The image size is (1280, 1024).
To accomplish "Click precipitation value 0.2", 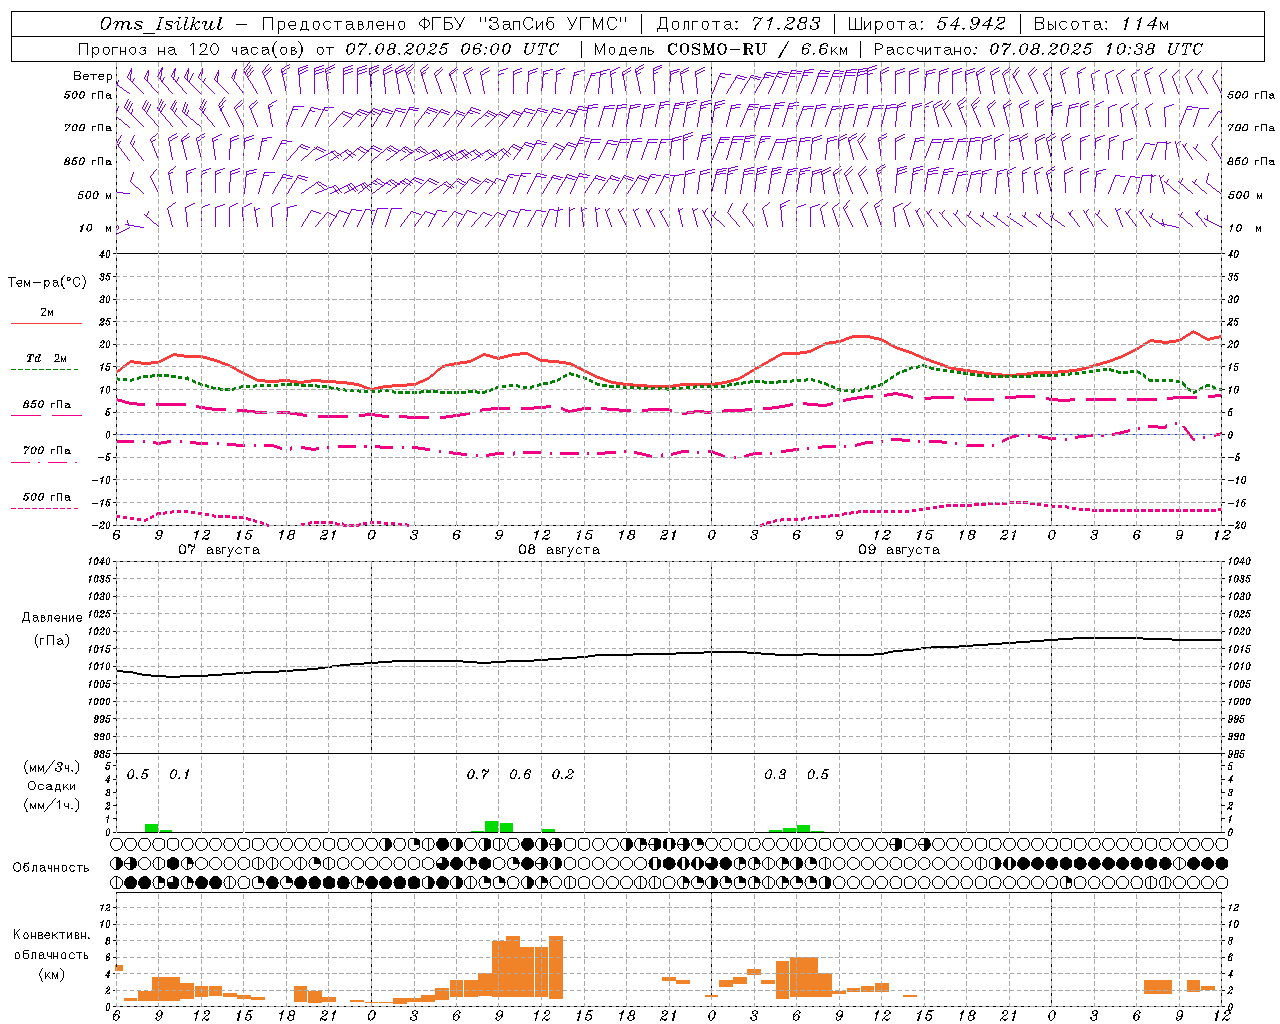I will pos(563,775).
